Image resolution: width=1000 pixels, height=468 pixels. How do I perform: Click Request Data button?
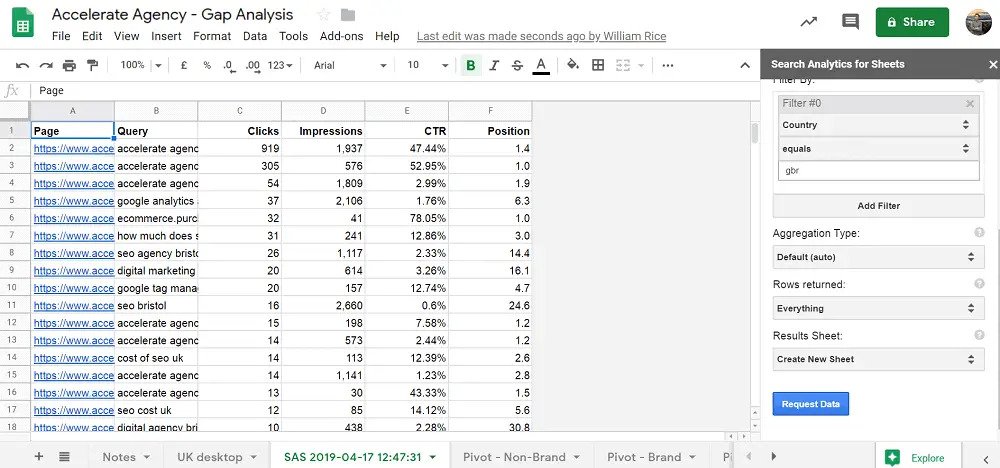coord(811,404)
